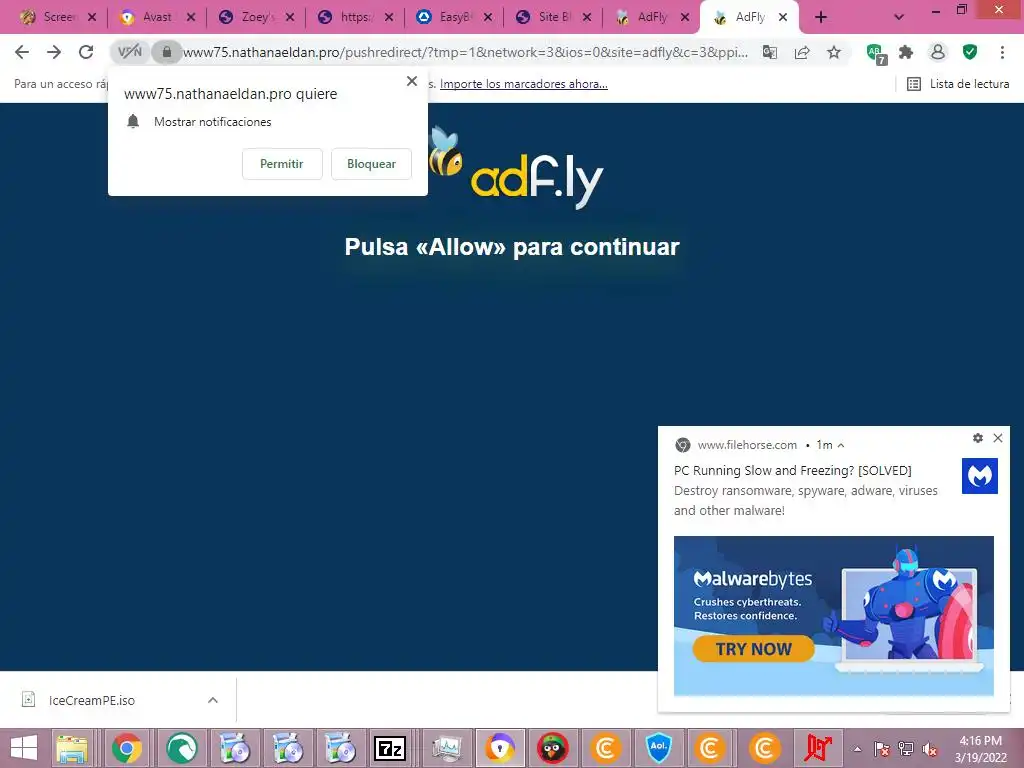Click the Pulsa Allow para continuar heading

pos(512,247)
